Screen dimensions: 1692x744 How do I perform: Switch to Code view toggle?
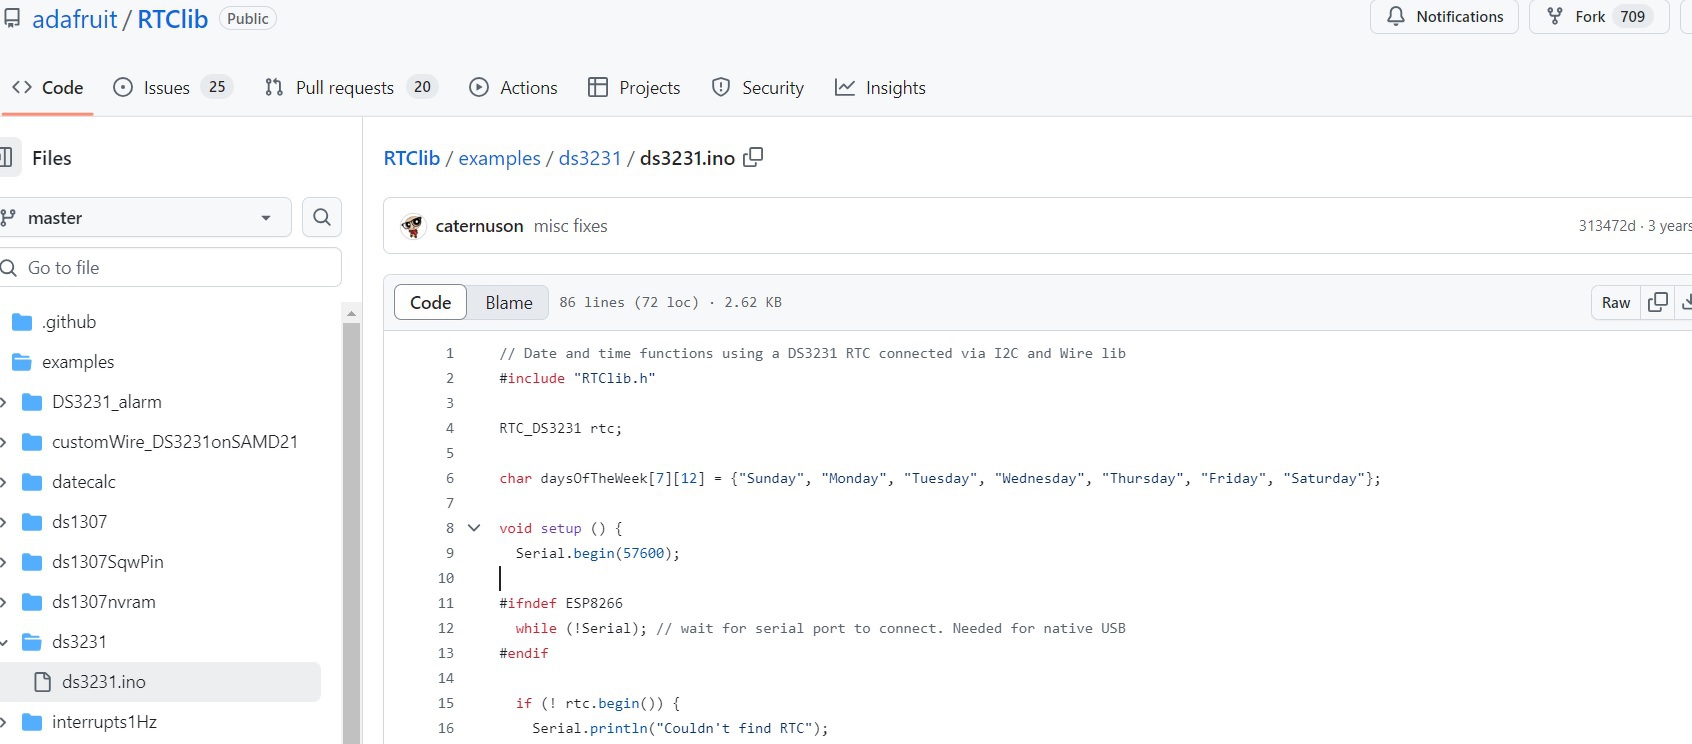click(x=431, y=302)
